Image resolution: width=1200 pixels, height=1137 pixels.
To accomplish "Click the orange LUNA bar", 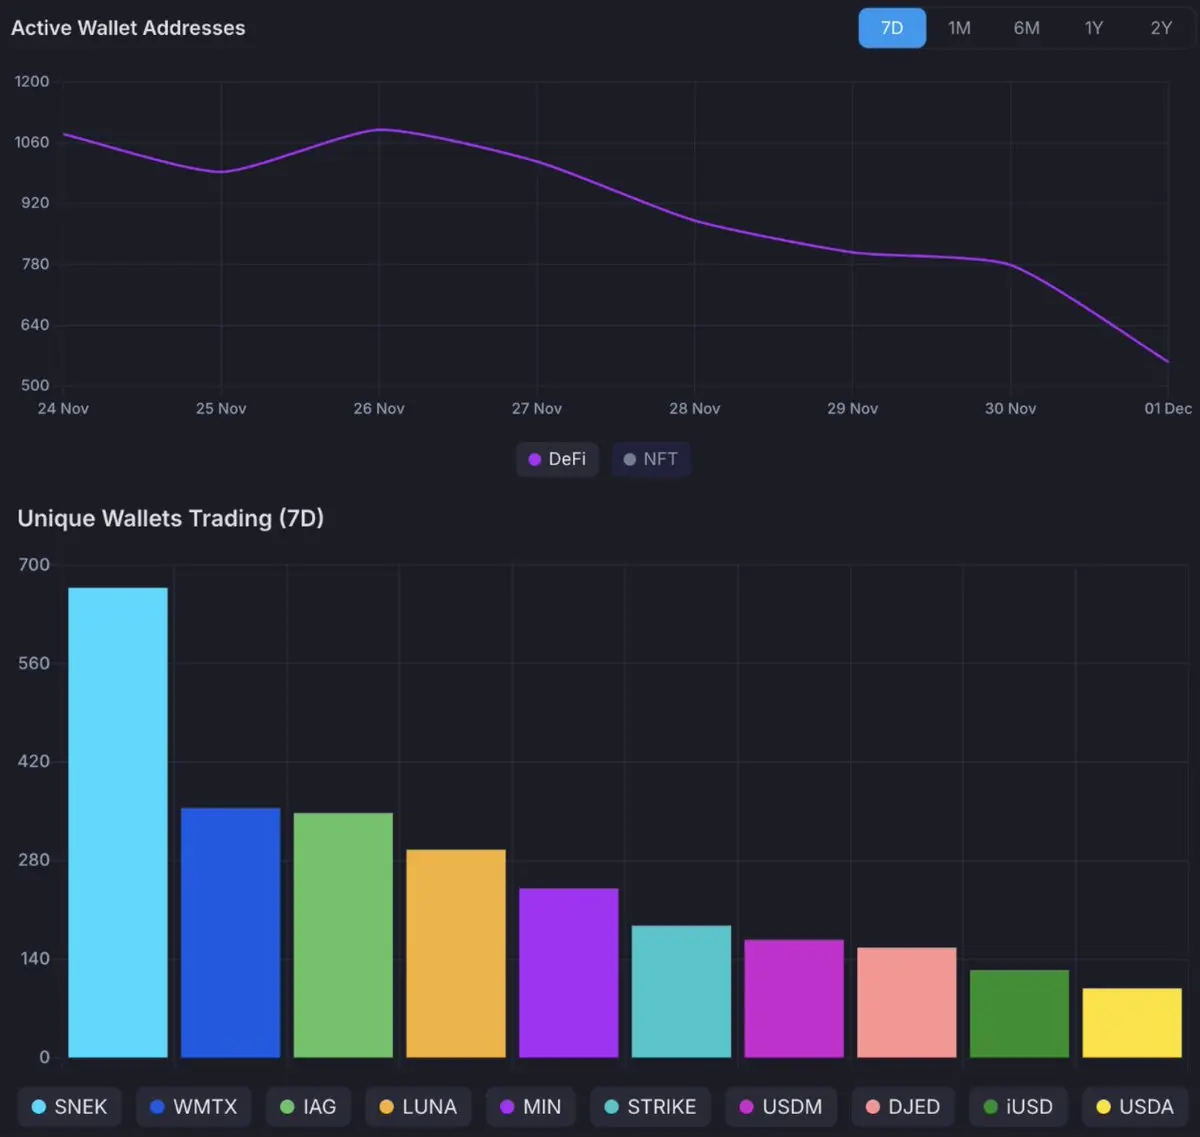I will [x=456, y=953].
